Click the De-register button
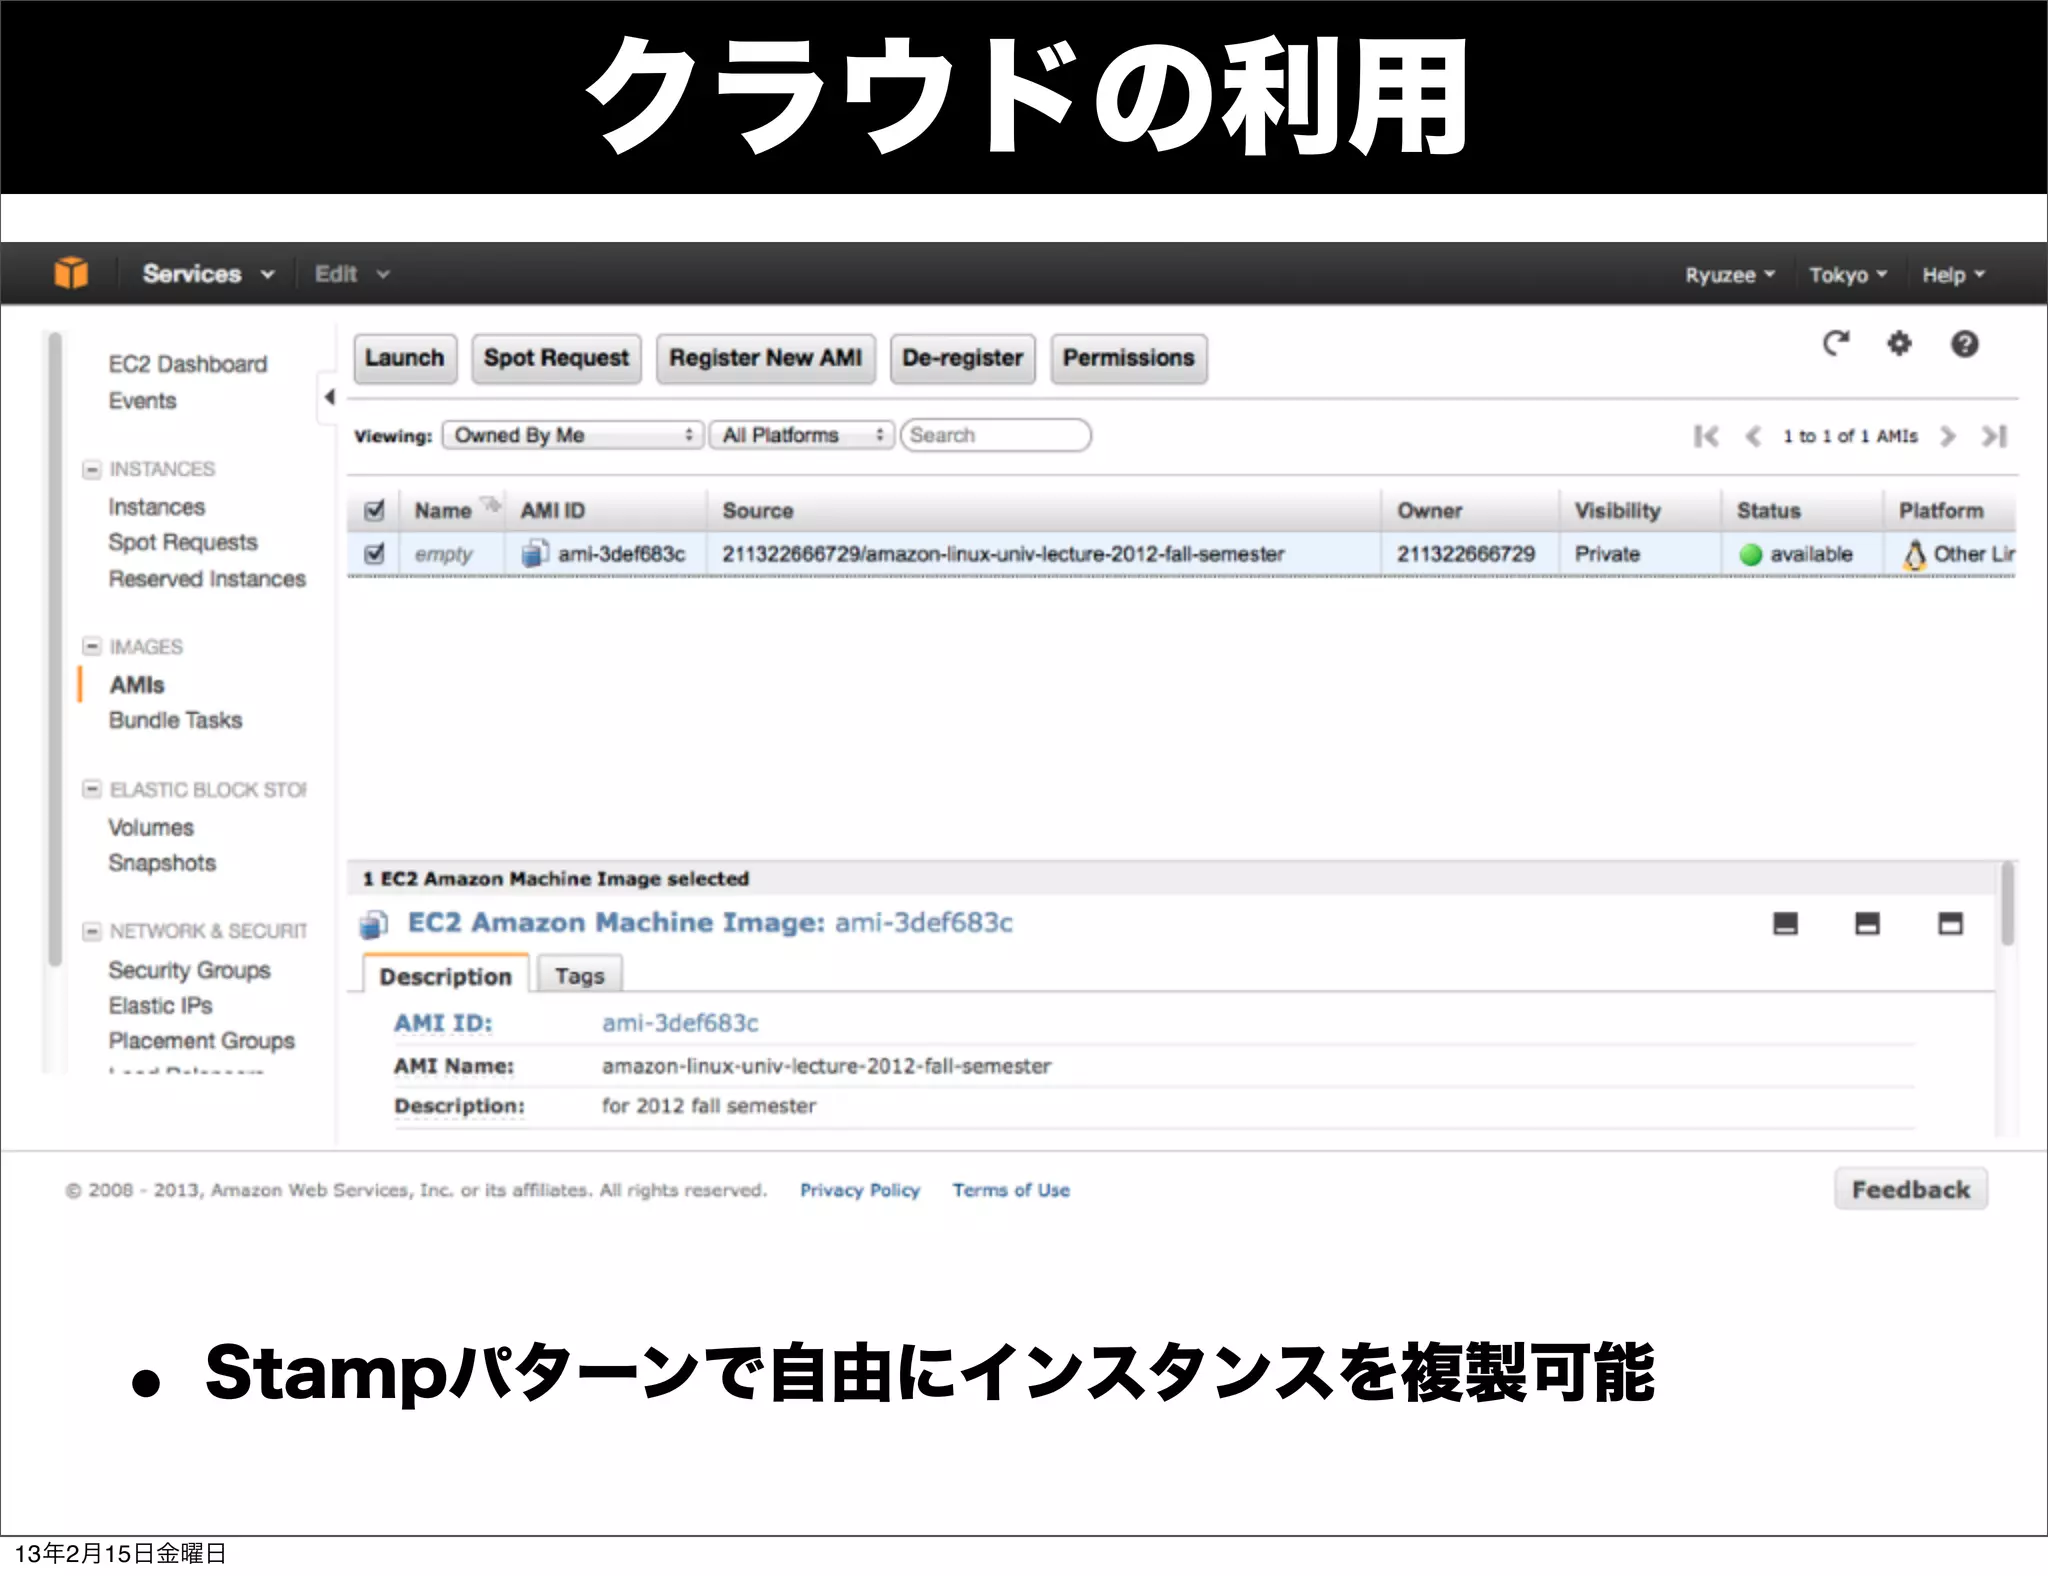Screen dimensions: 2048x1576 point(963,358)
